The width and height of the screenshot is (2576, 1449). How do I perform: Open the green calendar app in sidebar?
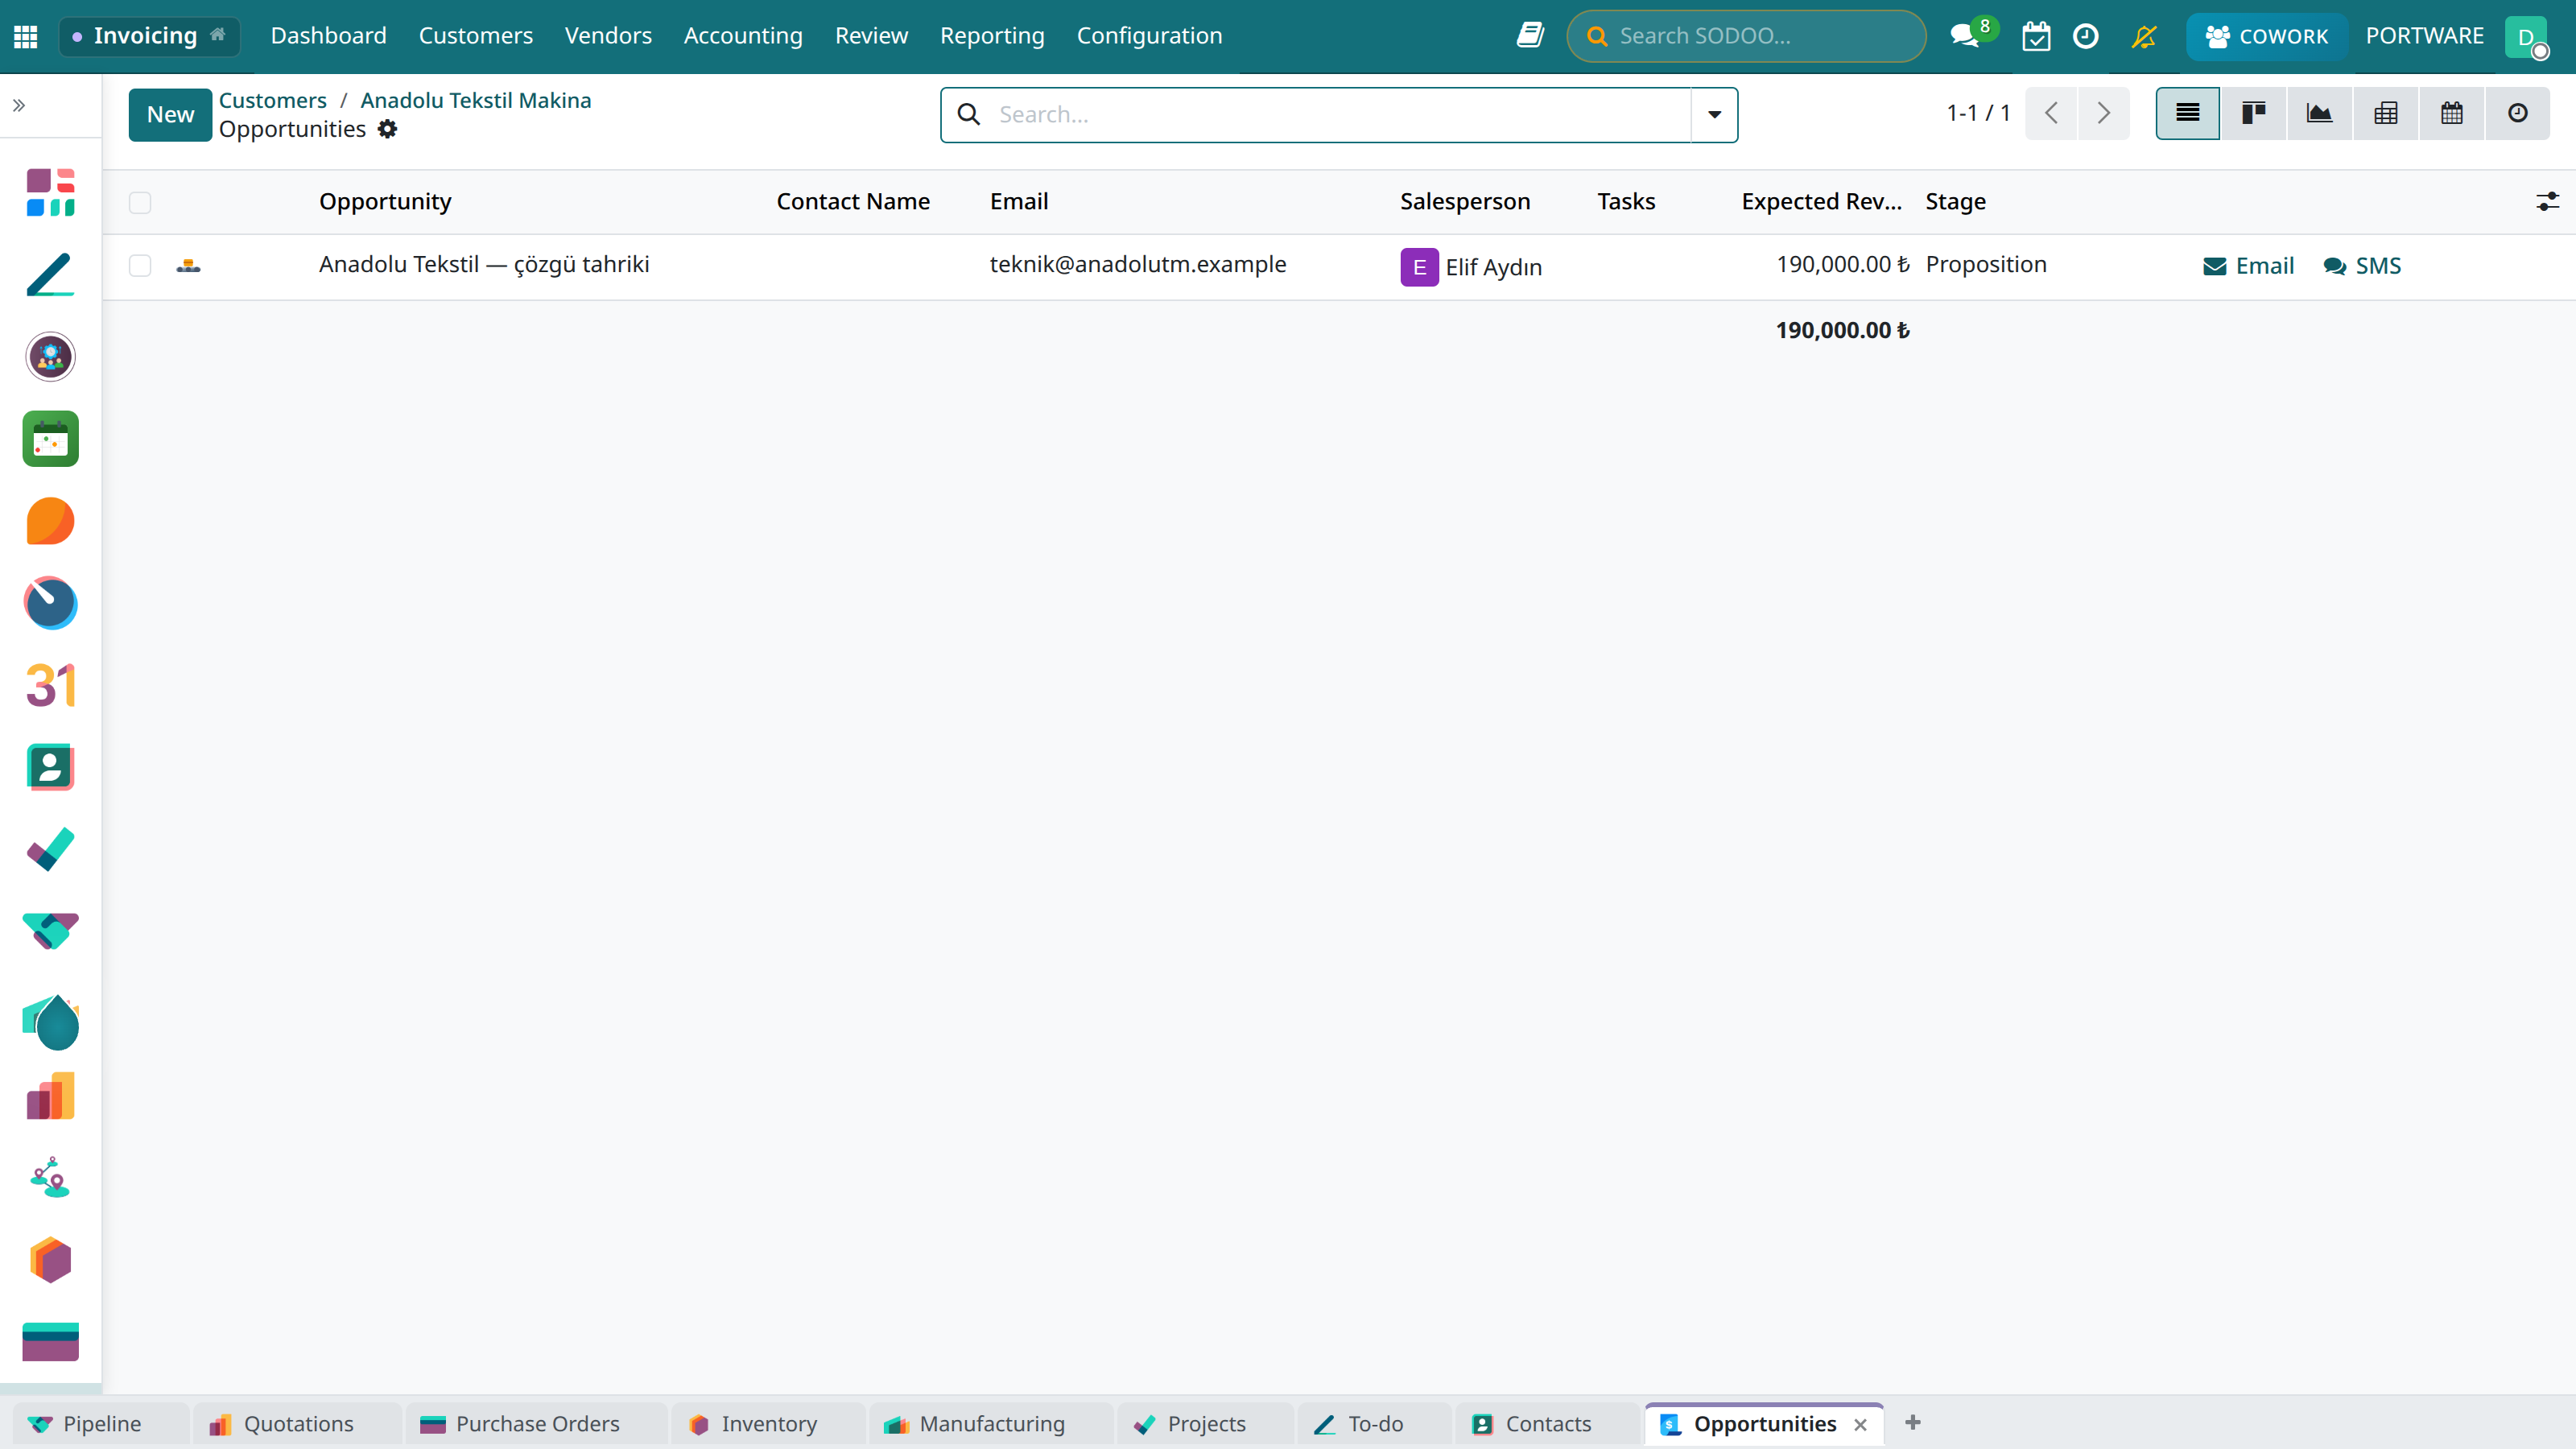50,439
